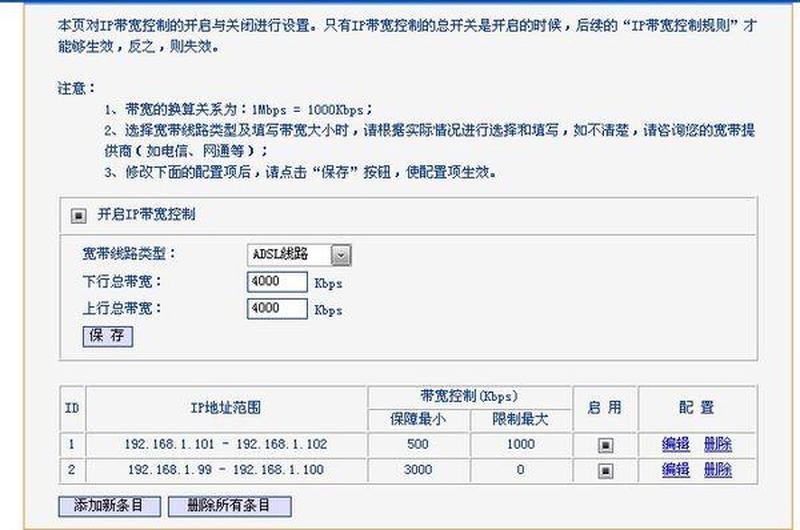Click the 限制最大 column header
The height and width of the screenshot is (530, 800).
click(520, 419)
